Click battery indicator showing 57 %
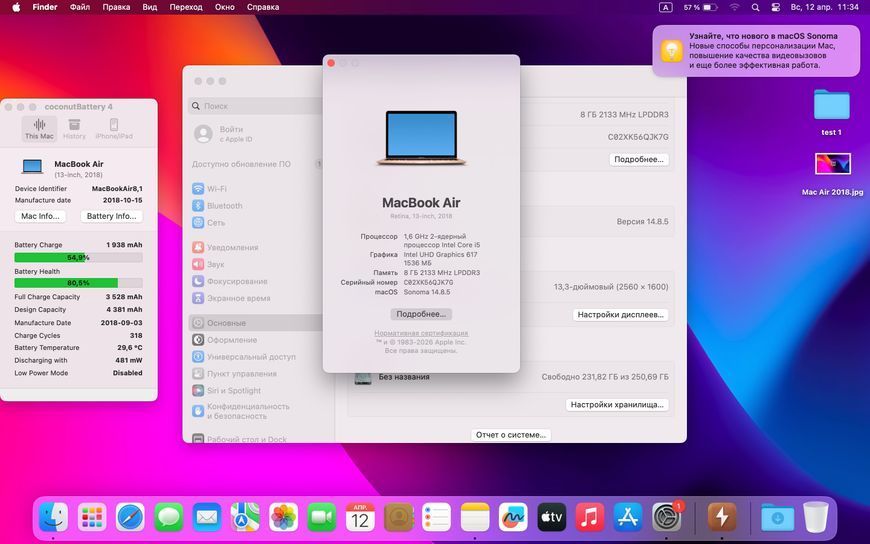The width and height of the screenshot is (870, 544). (700, 7)
